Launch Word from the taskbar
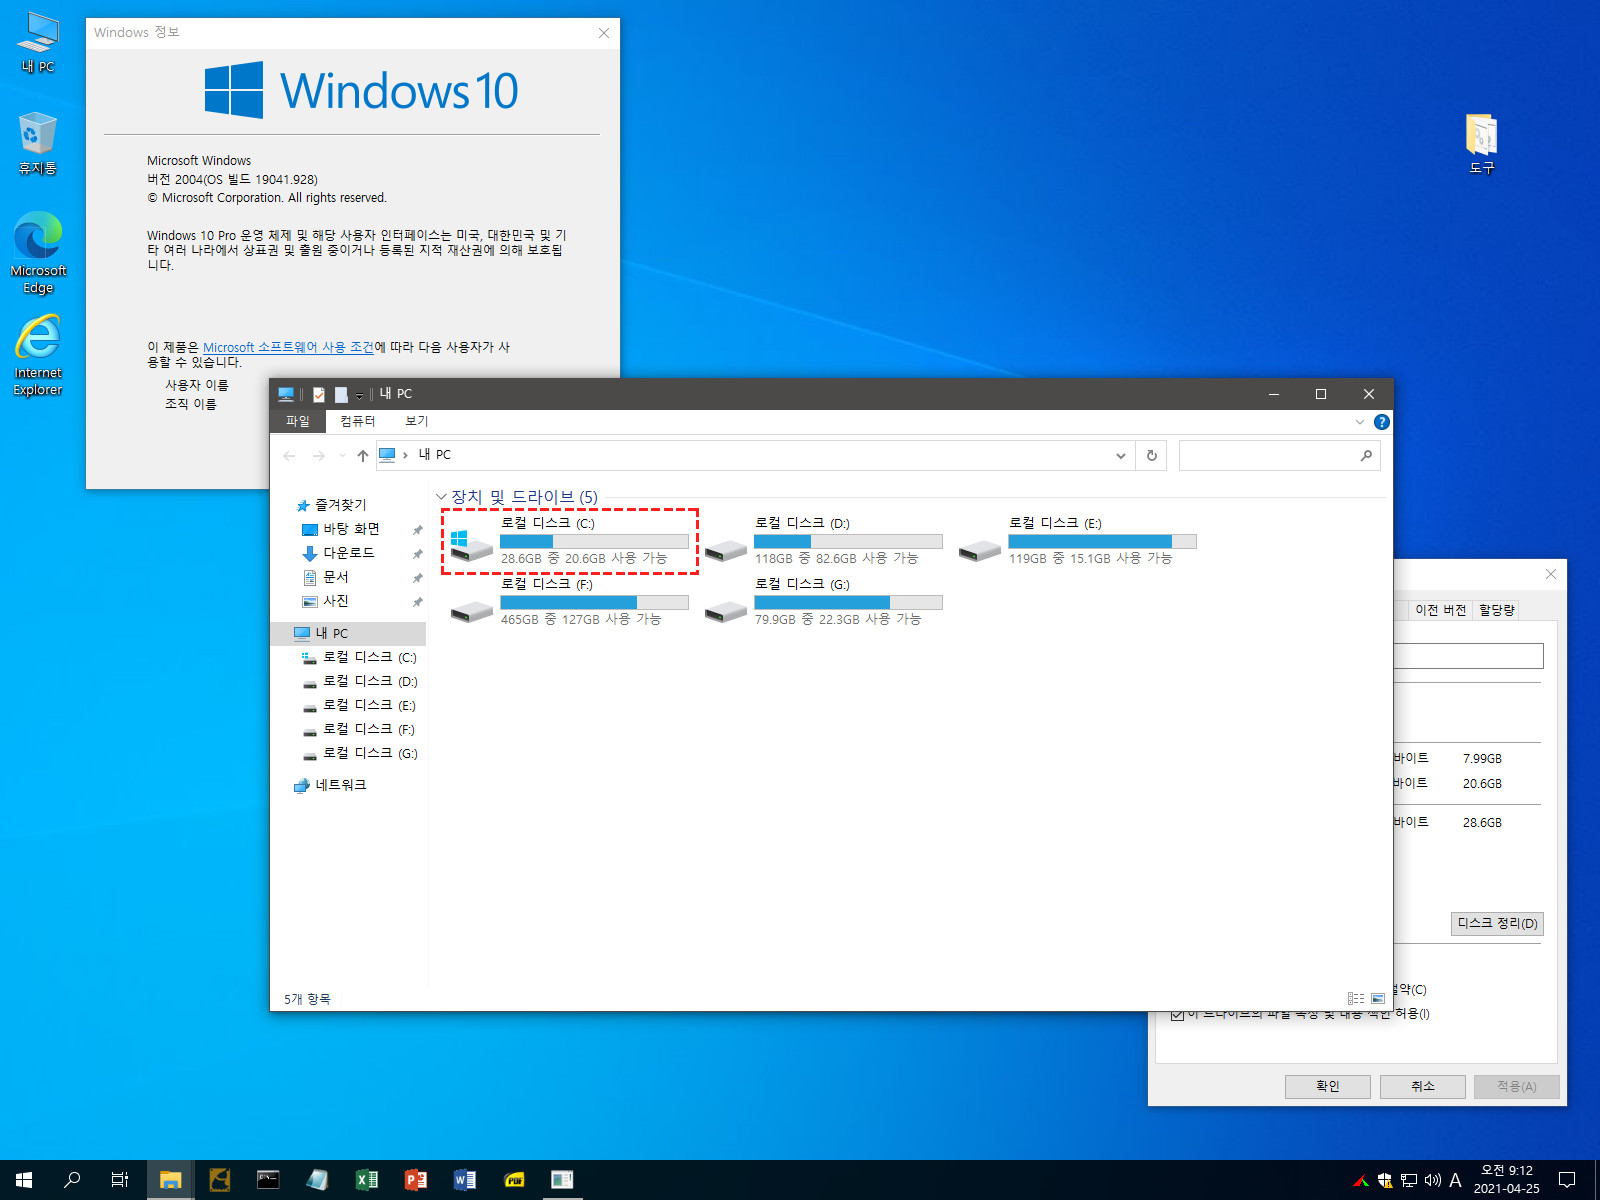The height and width of the screenshot is (1200, 1600). [465, 1180]
